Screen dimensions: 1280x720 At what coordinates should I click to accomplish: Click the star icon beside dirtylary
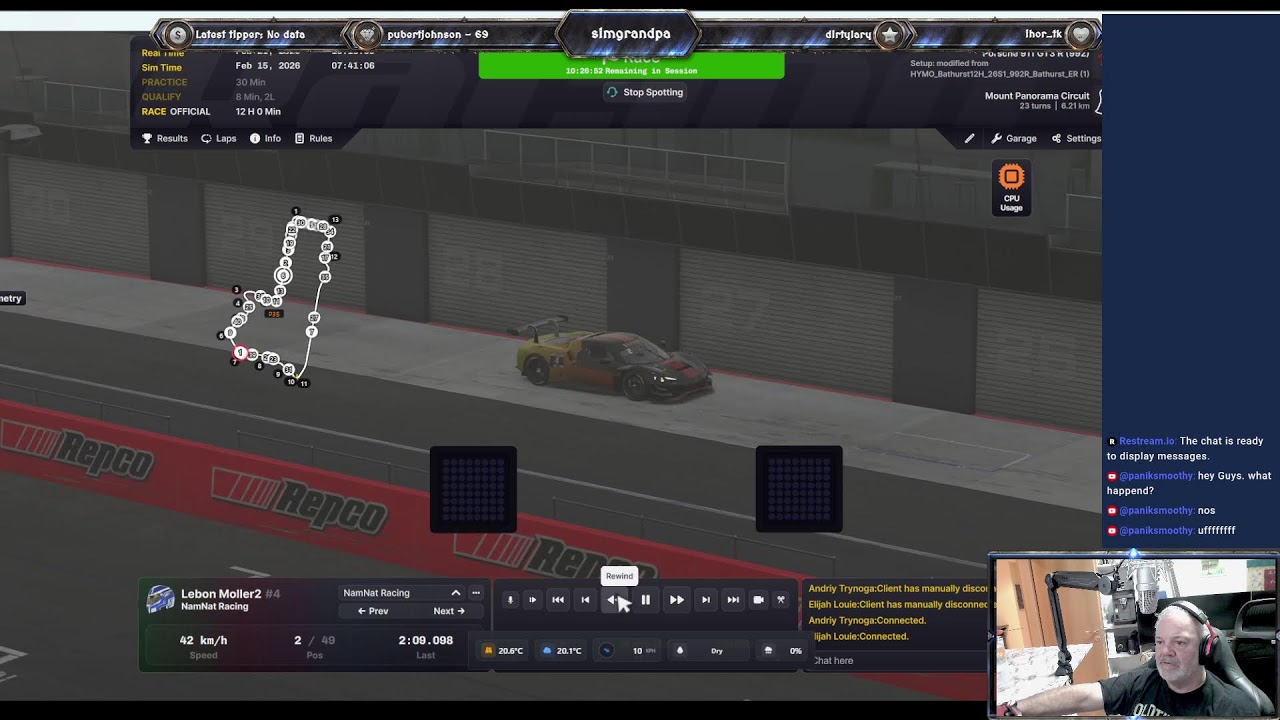click(889, 35)
